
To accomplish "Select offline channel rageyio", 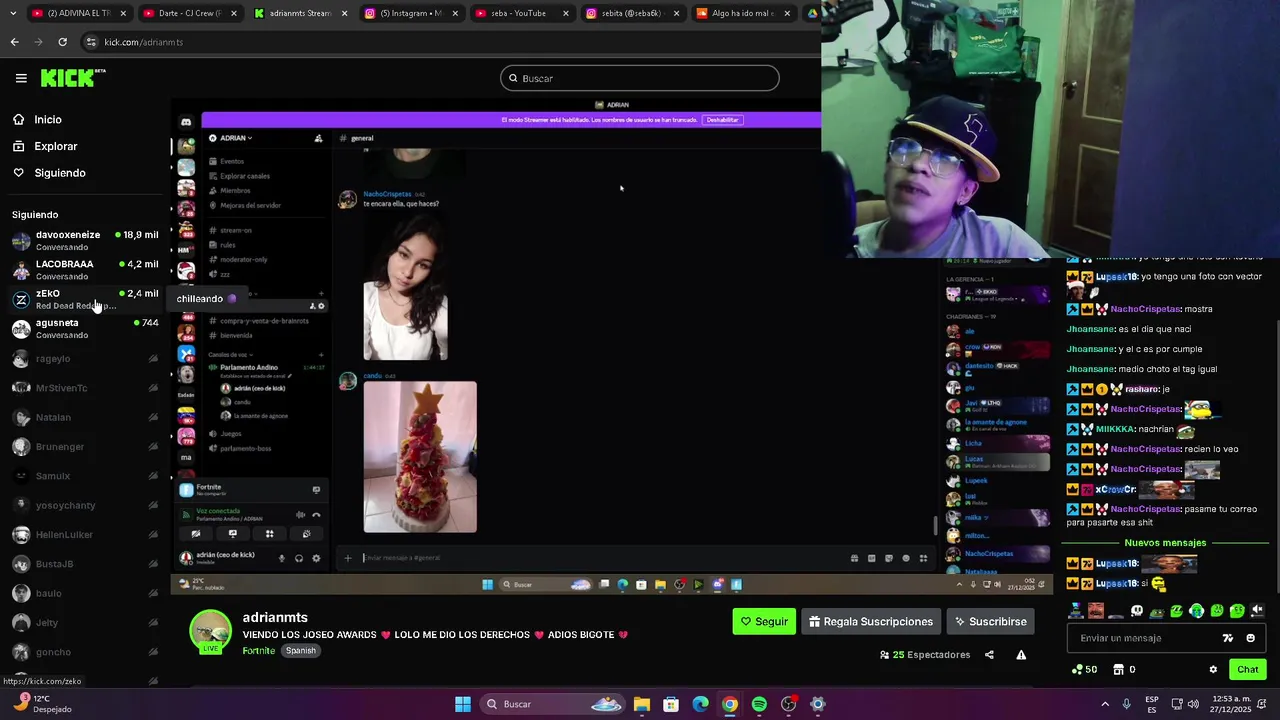I will click(85, 358).
